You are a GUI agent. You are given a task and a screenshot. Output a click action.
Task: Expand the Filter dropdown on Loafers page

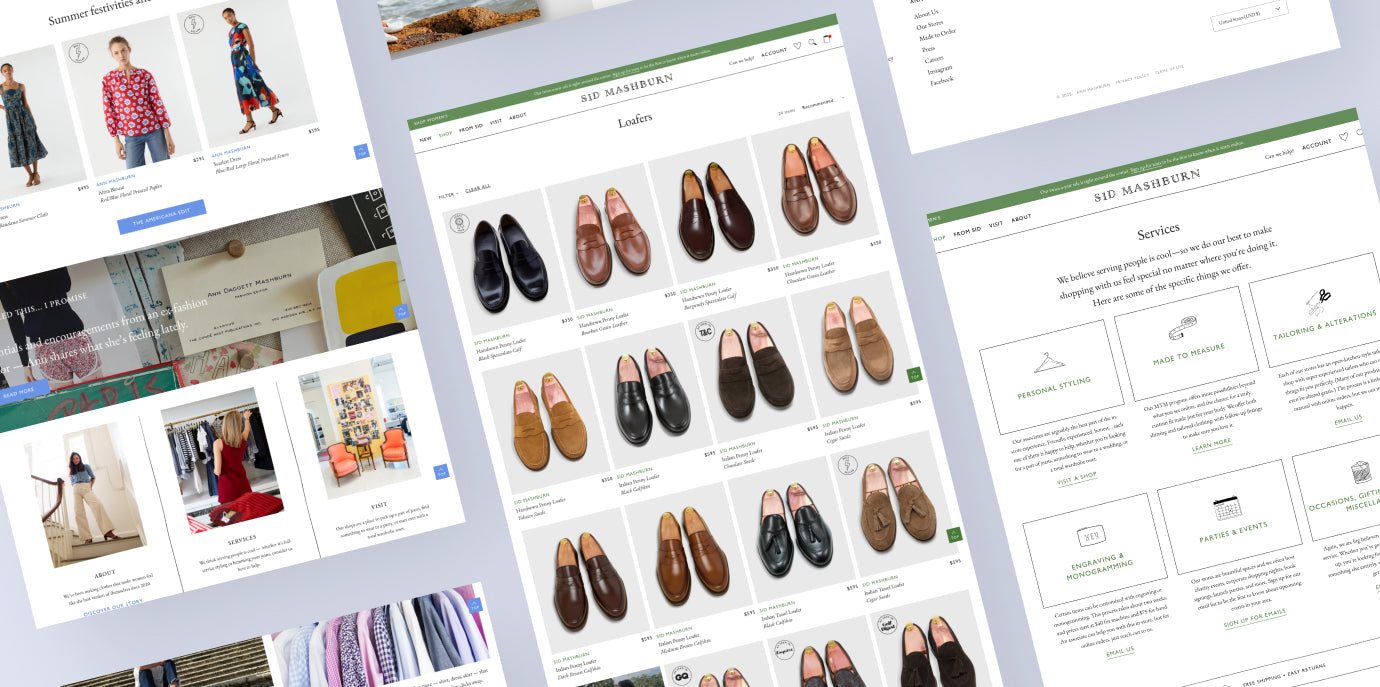448,195
